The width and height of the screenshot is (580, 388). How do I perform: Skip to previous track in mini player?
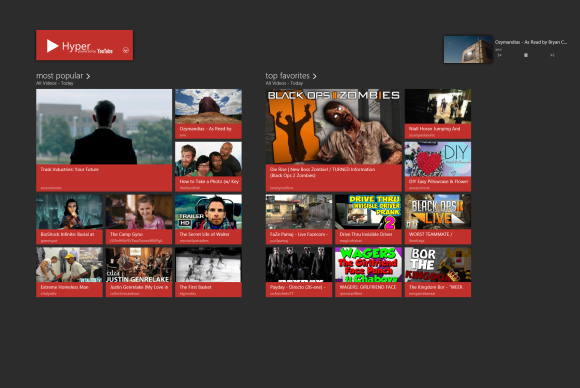499,55
